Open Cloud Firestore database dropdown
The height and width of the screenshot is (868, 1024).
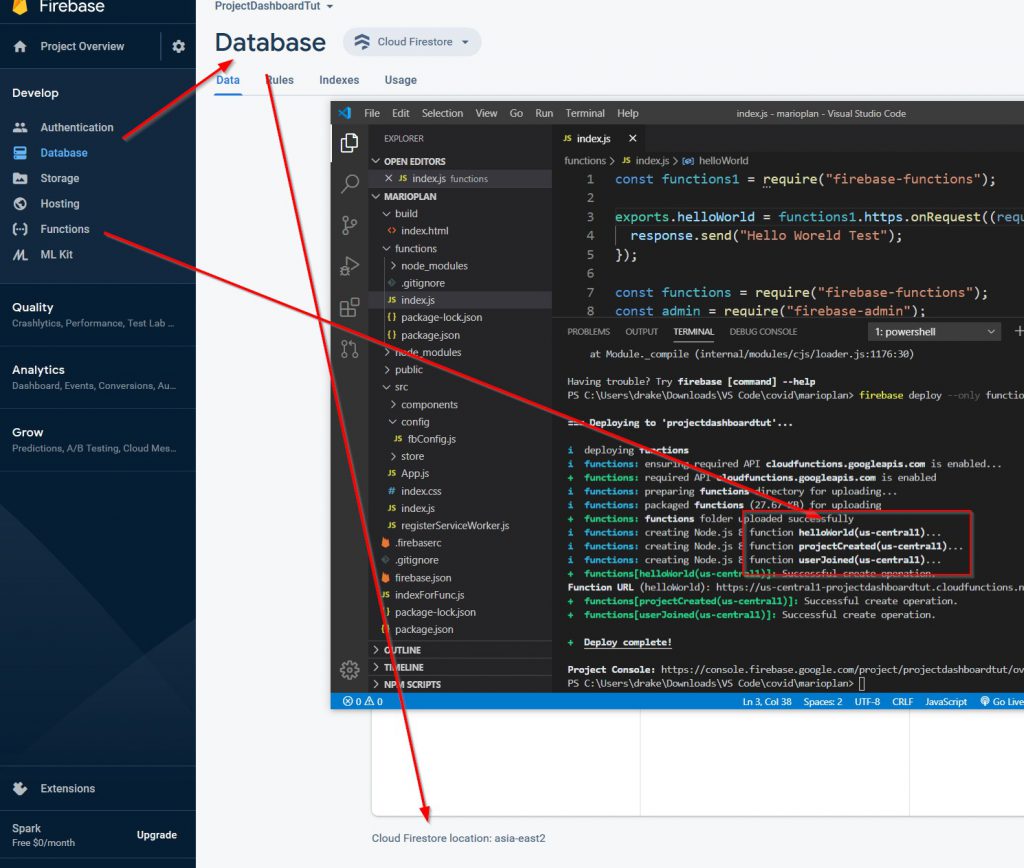coord(412,42)
